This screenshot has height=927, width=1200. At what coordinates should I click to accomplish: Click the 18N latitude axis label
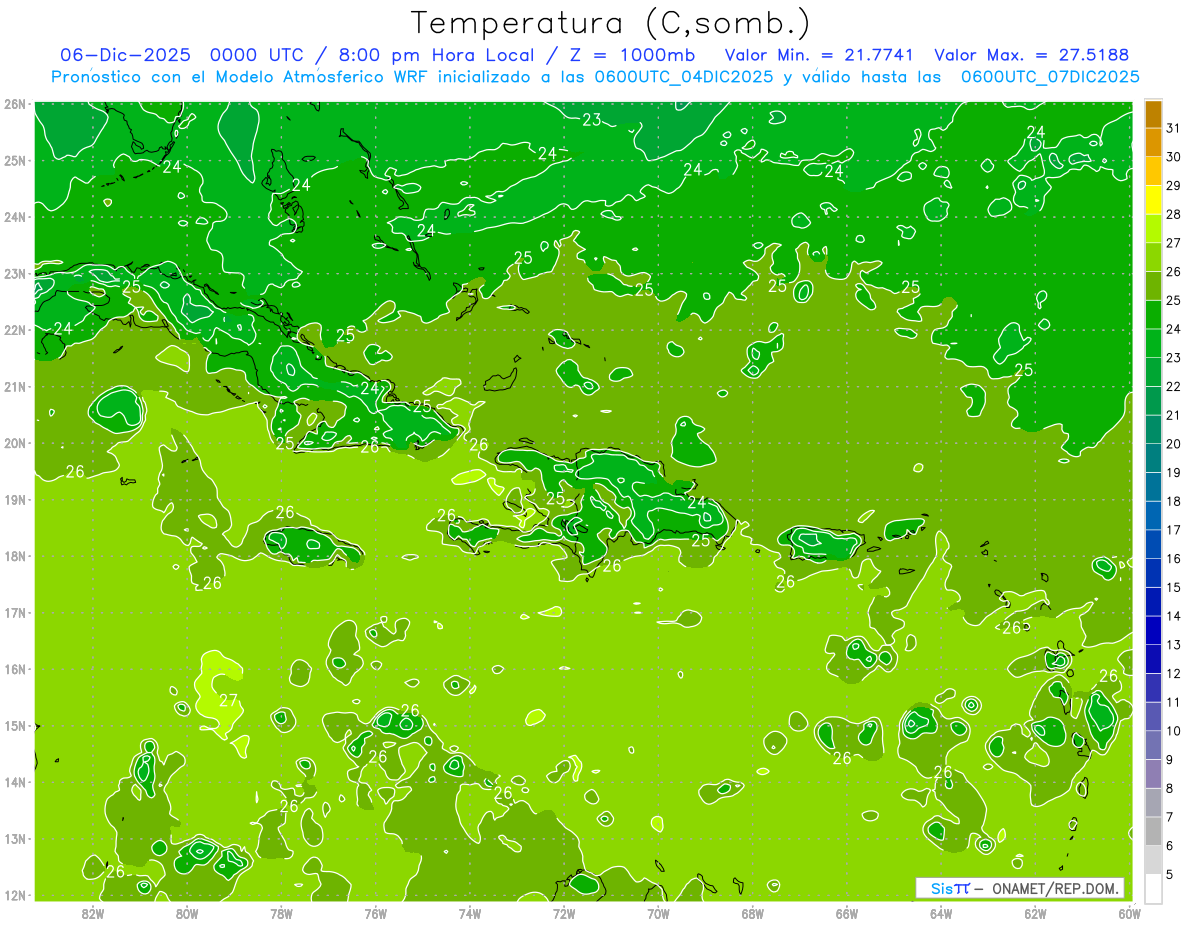pyautogui.click(x=15, y=556)
